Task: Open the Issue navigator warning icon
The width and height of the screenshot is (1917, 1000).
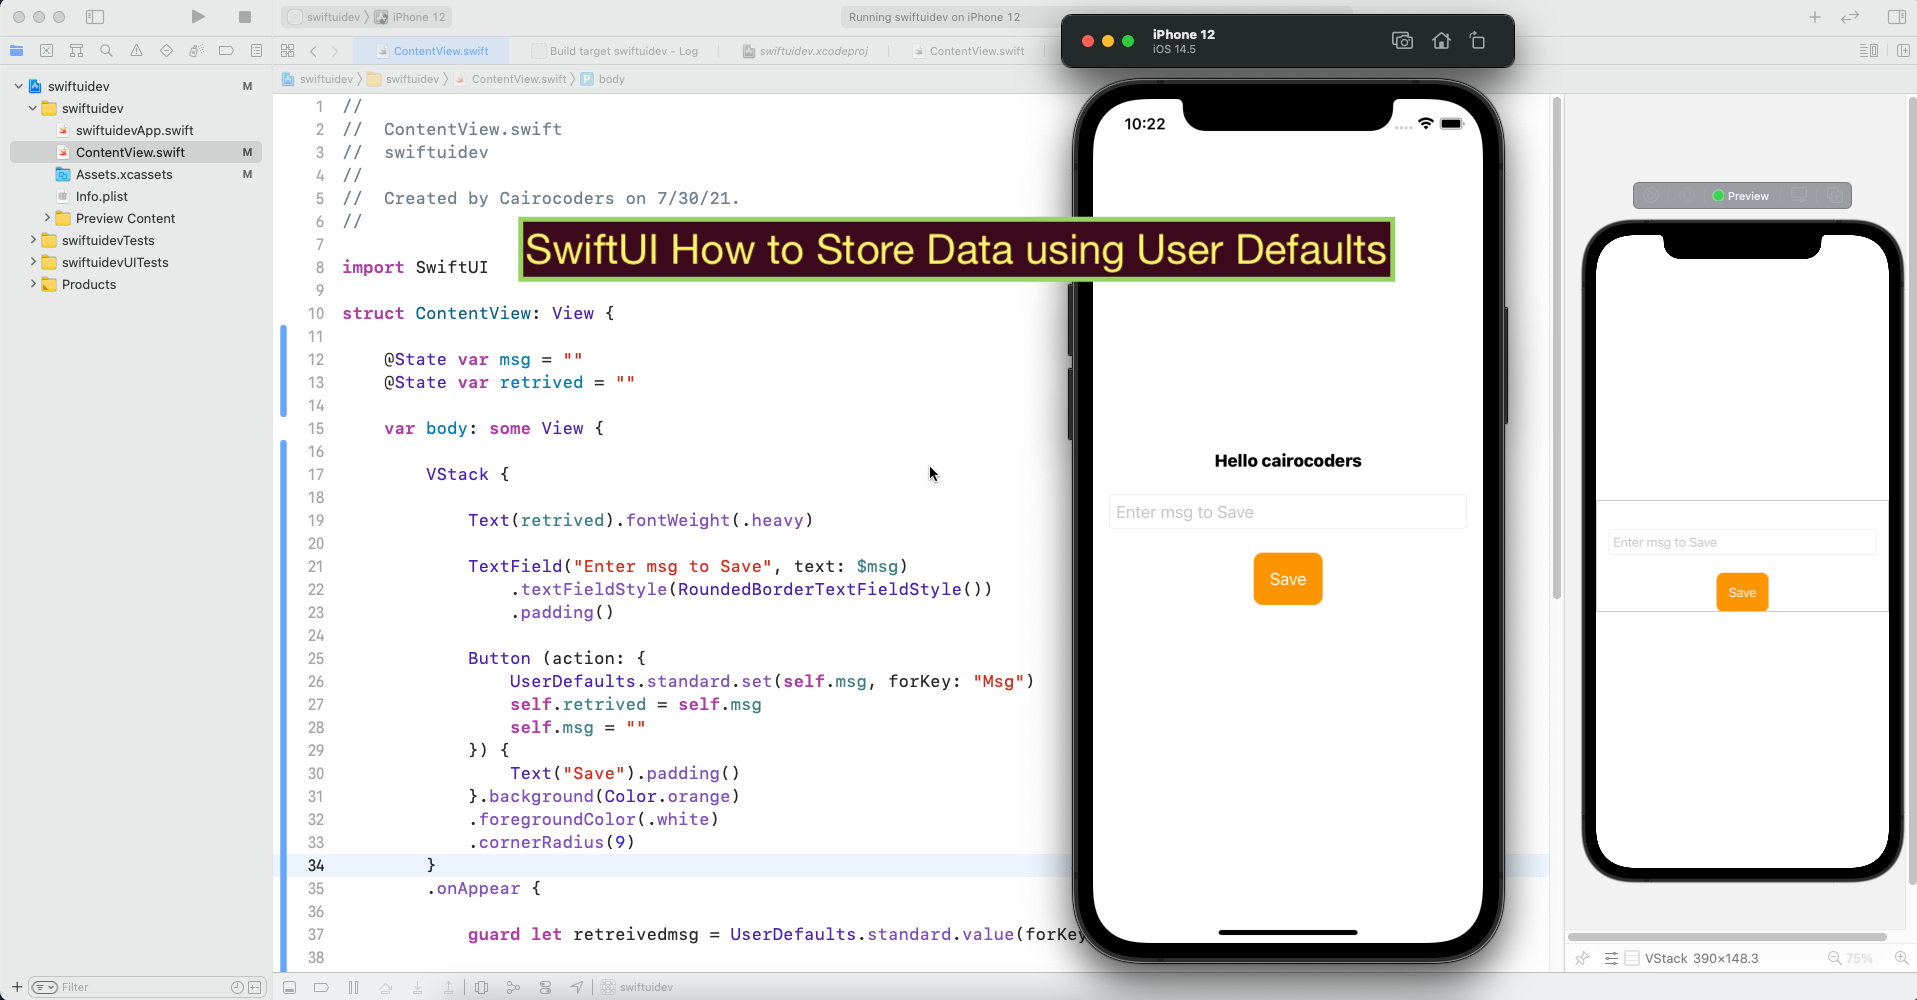Action: 136,51
